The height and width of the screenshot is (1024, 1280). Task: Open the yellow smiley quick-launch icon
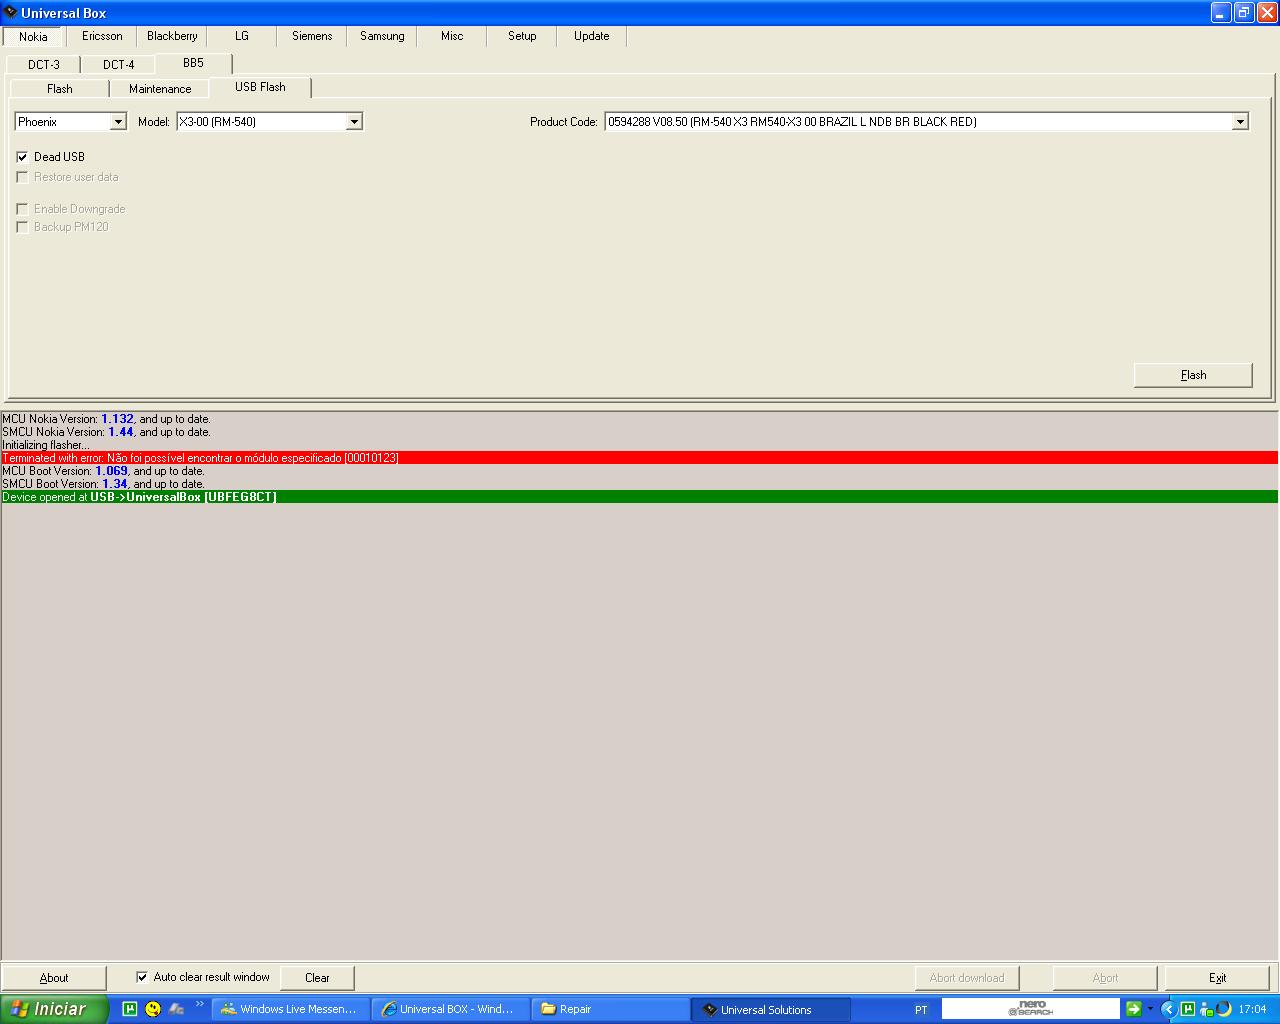pyautogui.click(x=153, y=1009)
